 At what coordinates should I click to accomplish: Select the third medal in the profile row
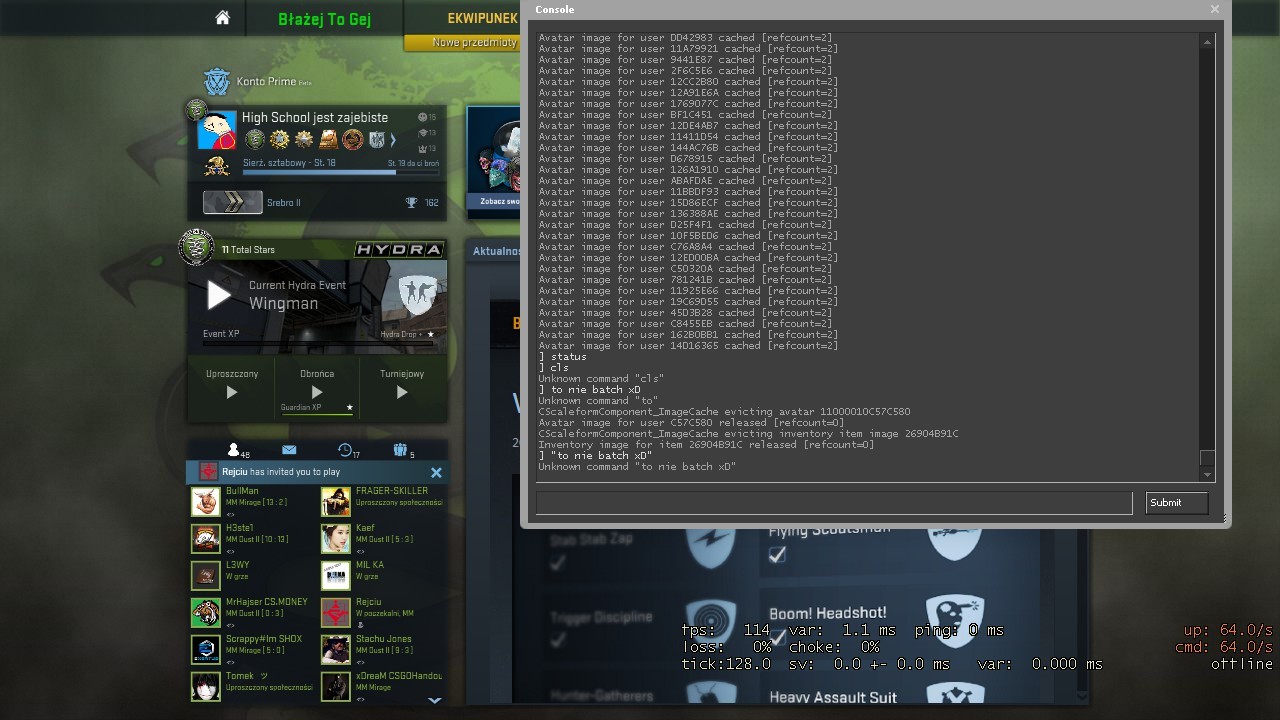(304, 140)
